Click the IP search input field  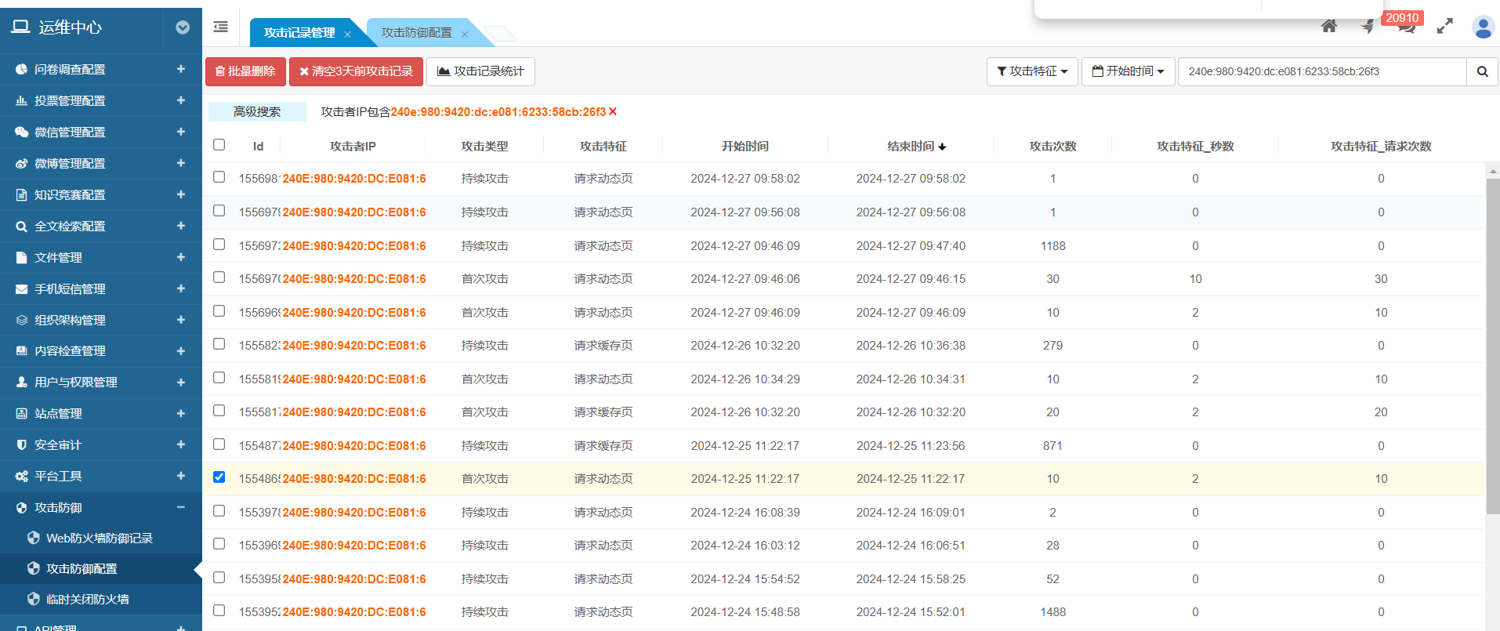1321,72
